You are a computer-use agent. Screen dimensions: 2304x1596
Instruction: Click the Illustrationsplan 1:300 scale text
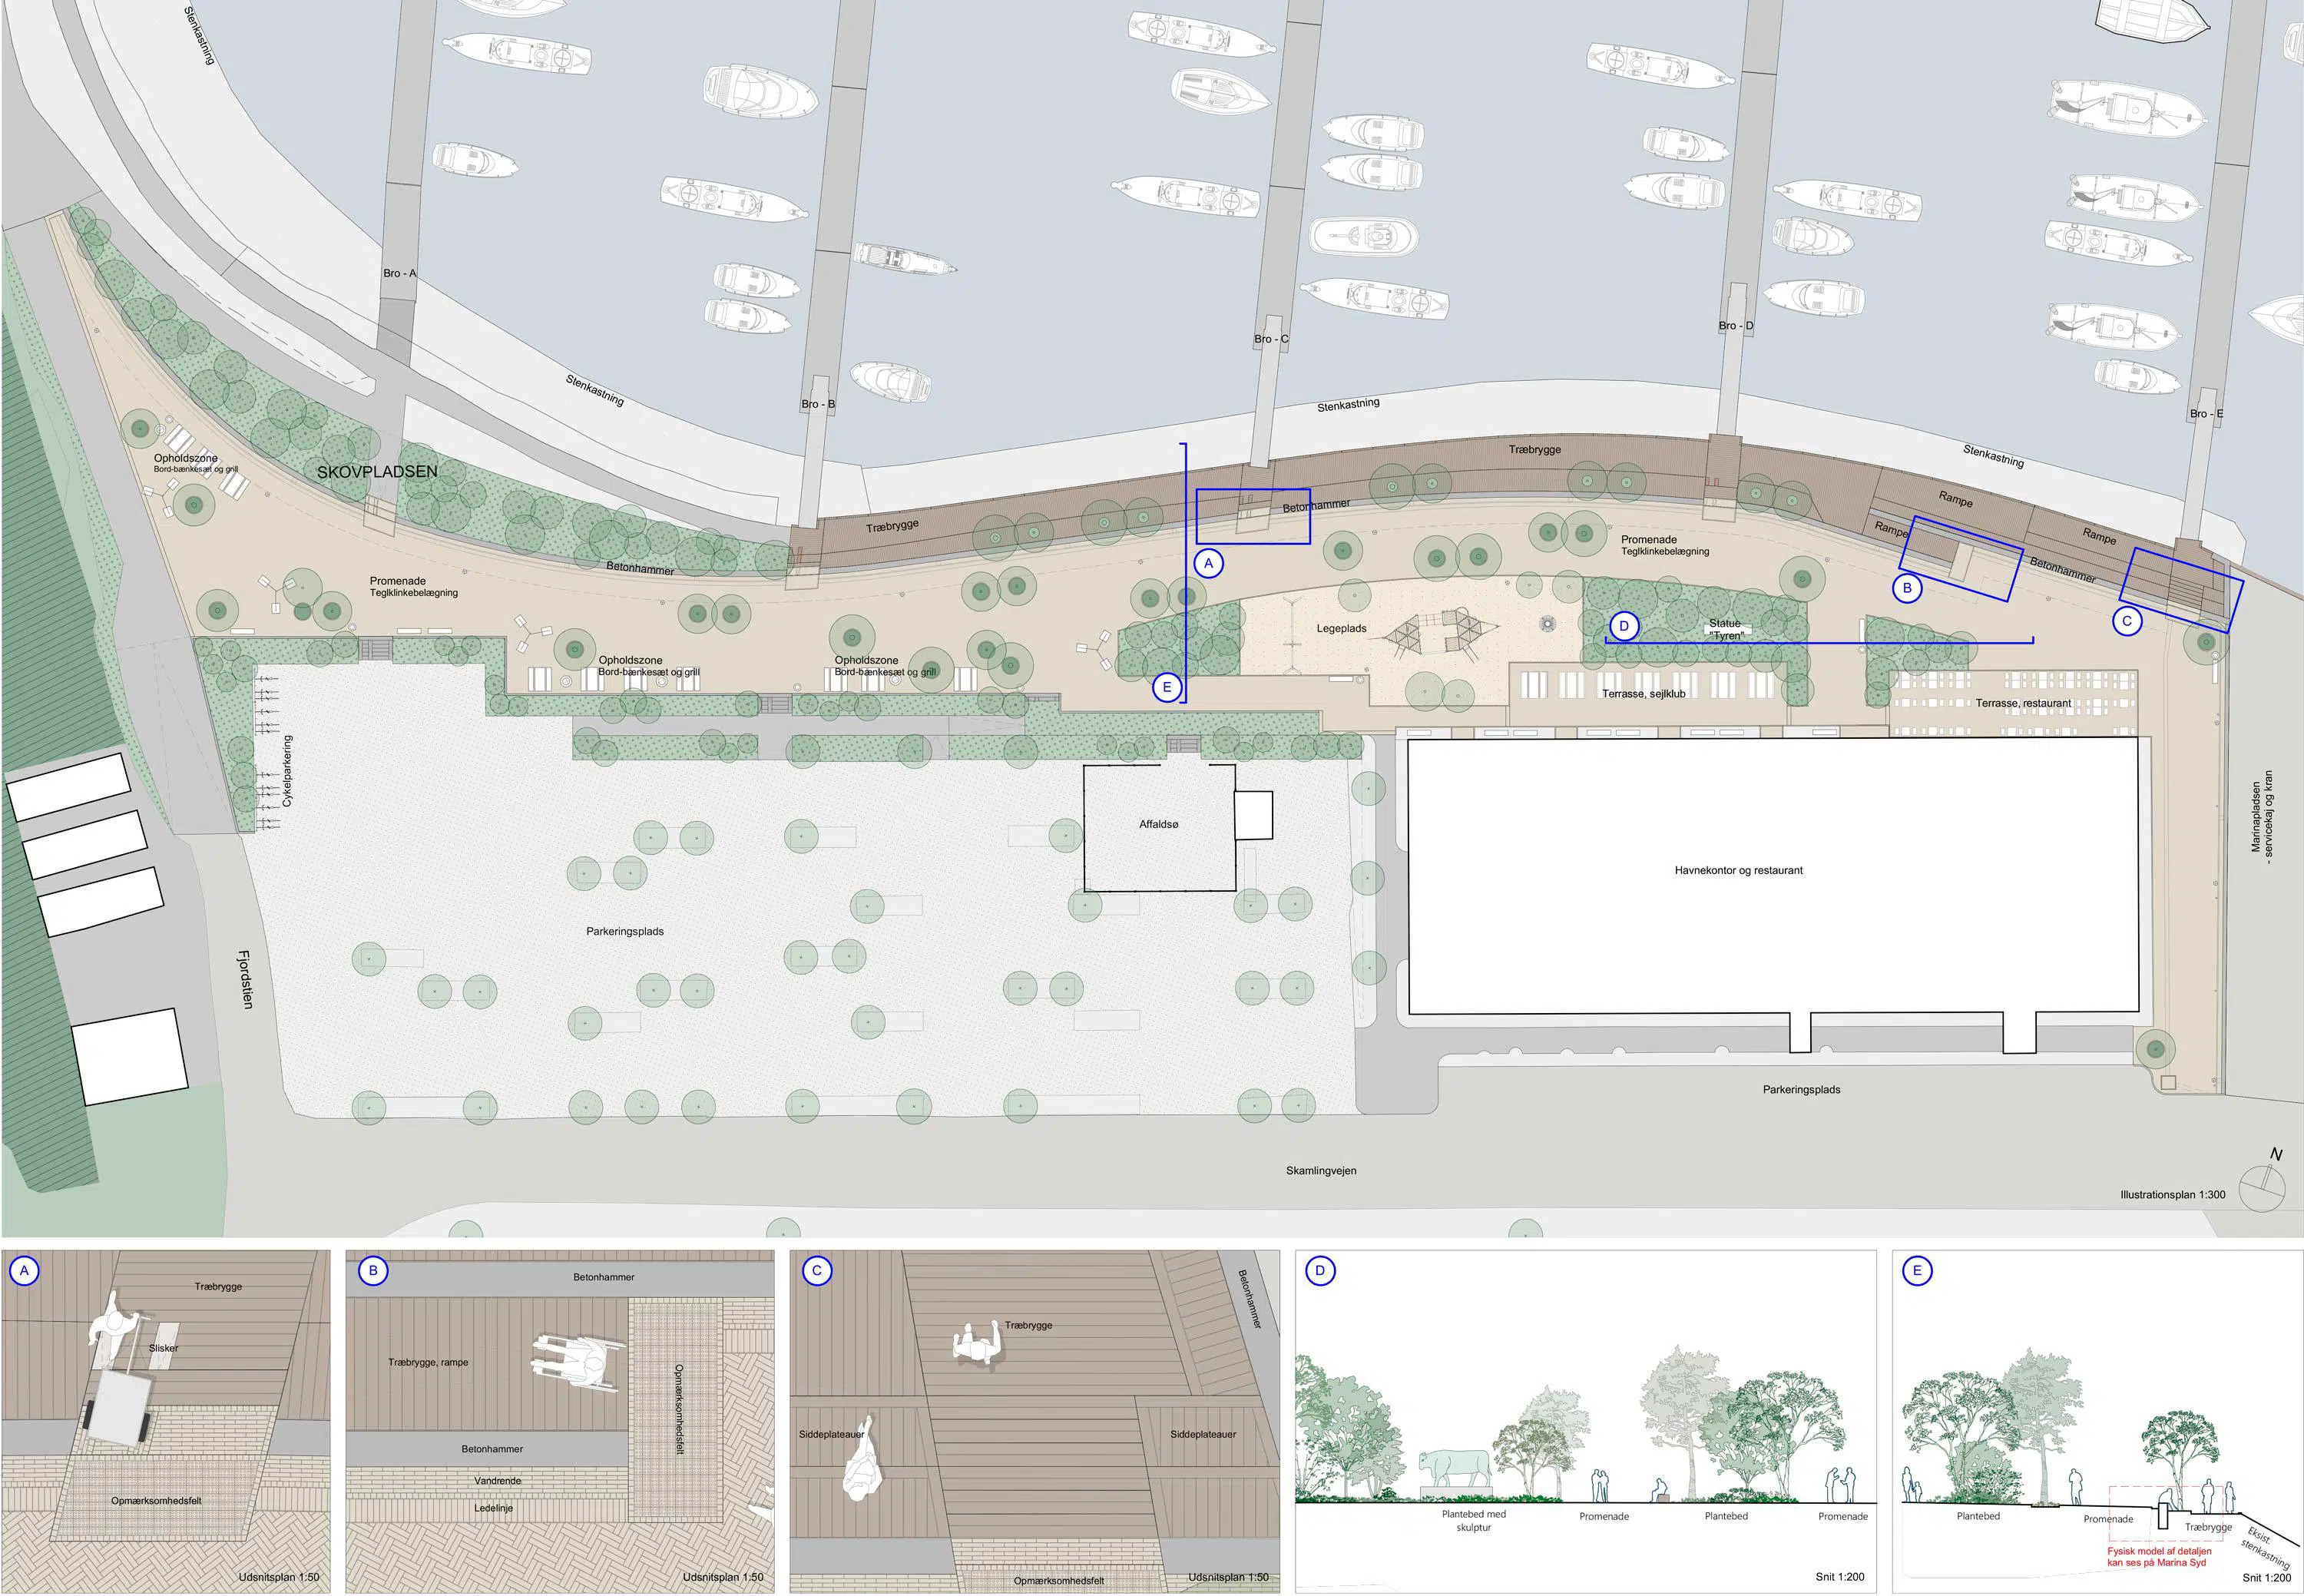2172,1195
